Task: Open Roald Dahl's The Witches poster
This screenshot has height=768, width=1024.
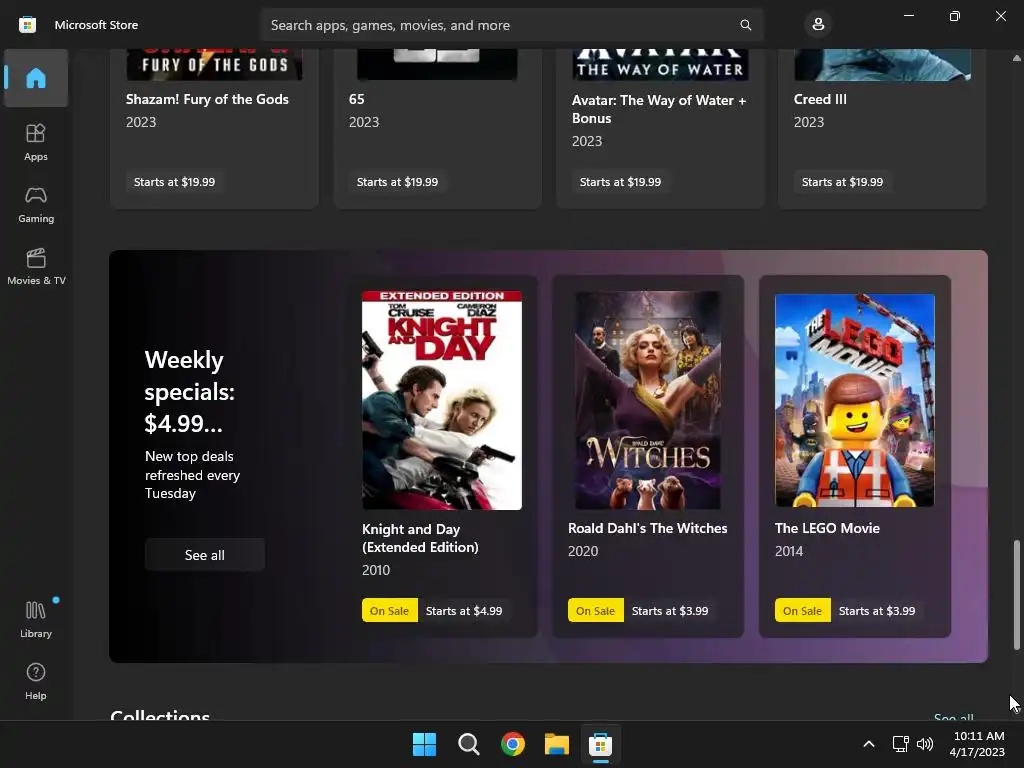Action: coord(648,400)
